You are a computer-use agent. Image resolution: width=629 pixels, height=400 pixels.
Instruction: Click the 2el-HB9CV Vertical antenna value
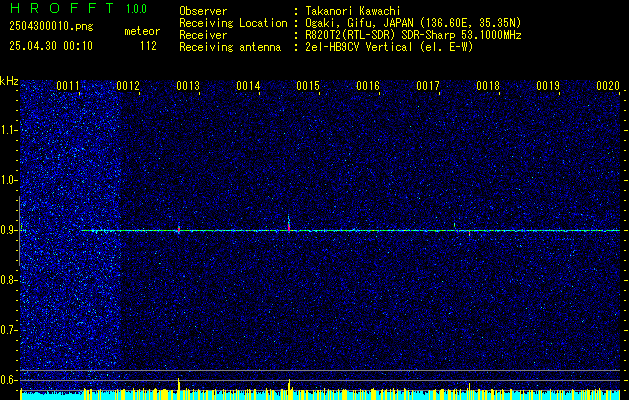[x=389, y=47]
